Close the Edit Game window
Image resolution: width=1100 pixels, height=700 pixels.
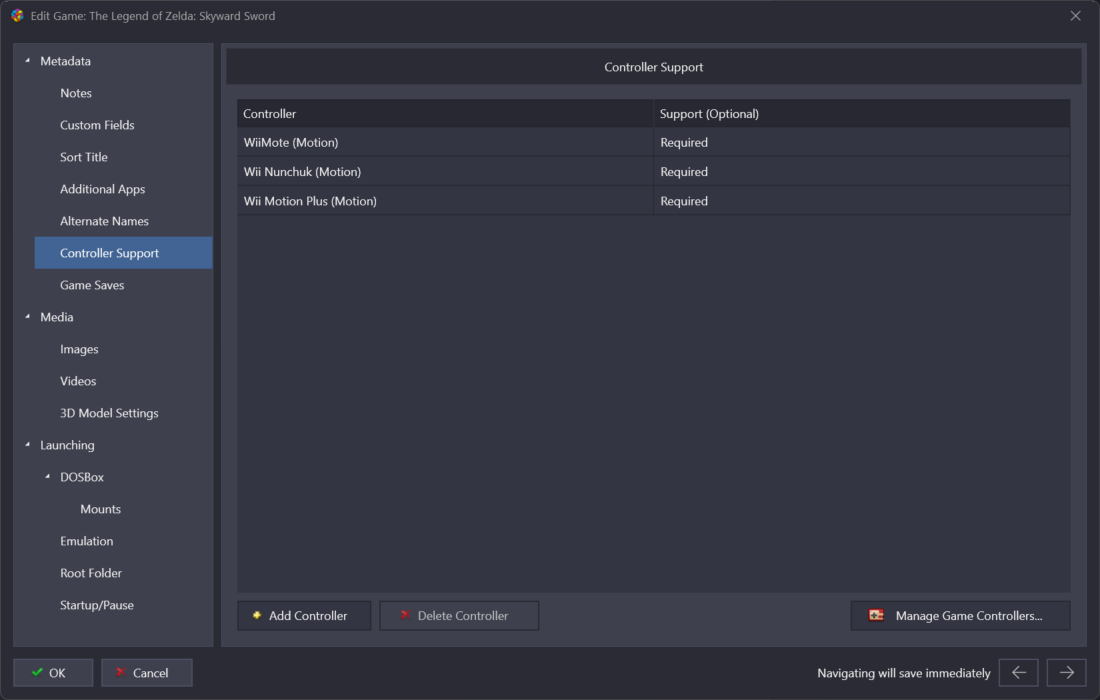tap(1075, 16)
